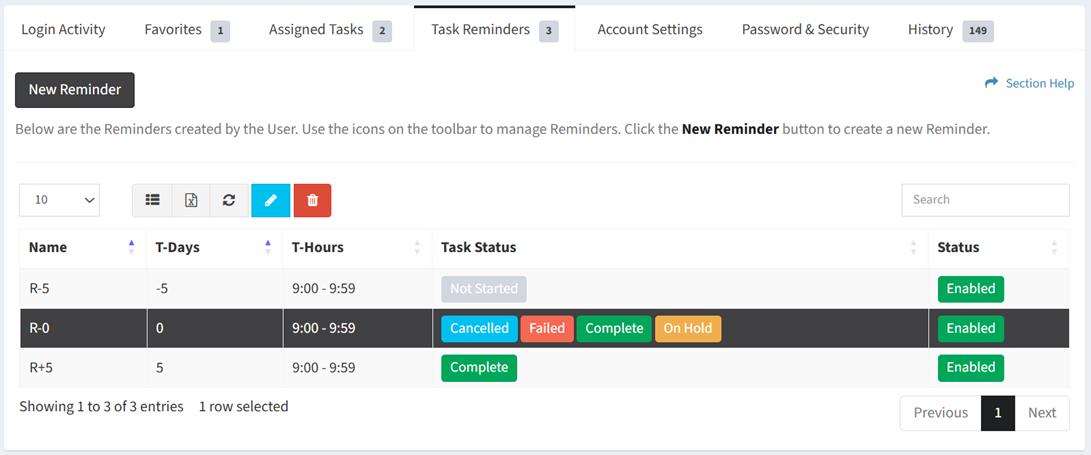Select the R-5 reminder row
This screenshot has height=455, width=1091.
tap(544, 289)
